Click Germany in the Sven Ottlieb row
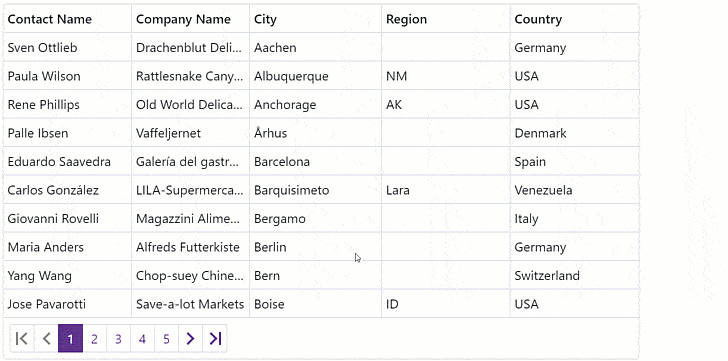 pos(574,47)
